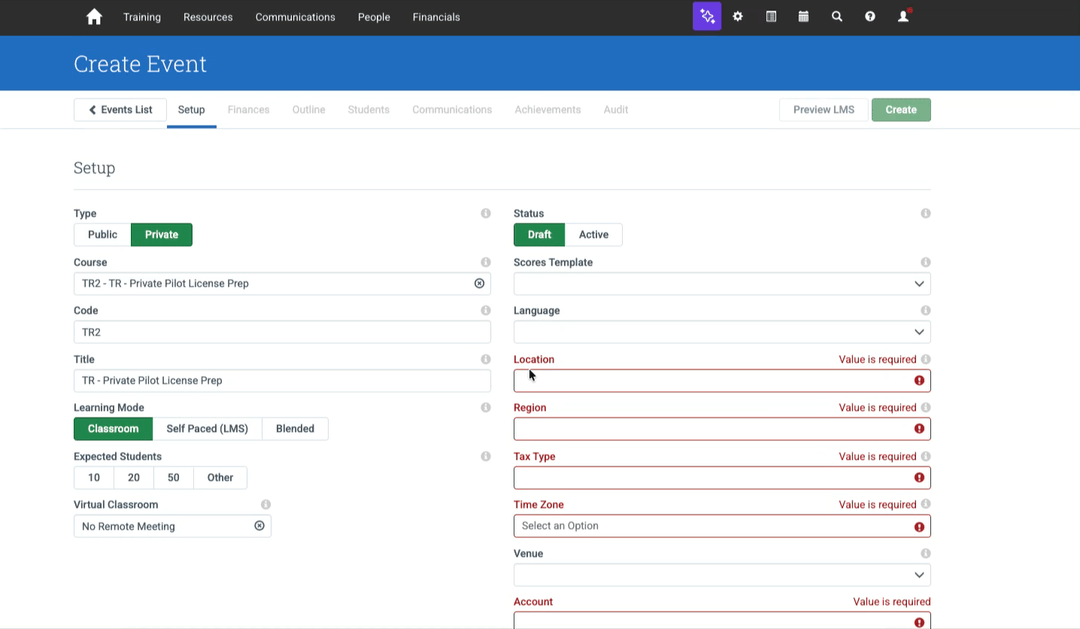Show info for the Course field
The height and width of the screenshot is (629, 1080).
(486, 262)
